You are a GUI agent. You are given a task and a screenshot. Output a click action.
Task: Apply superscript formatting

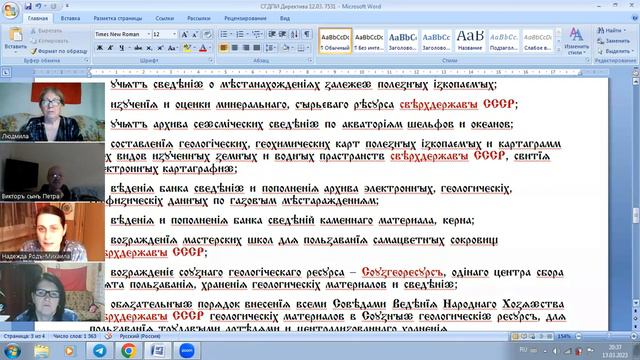[x=160, y=48]
